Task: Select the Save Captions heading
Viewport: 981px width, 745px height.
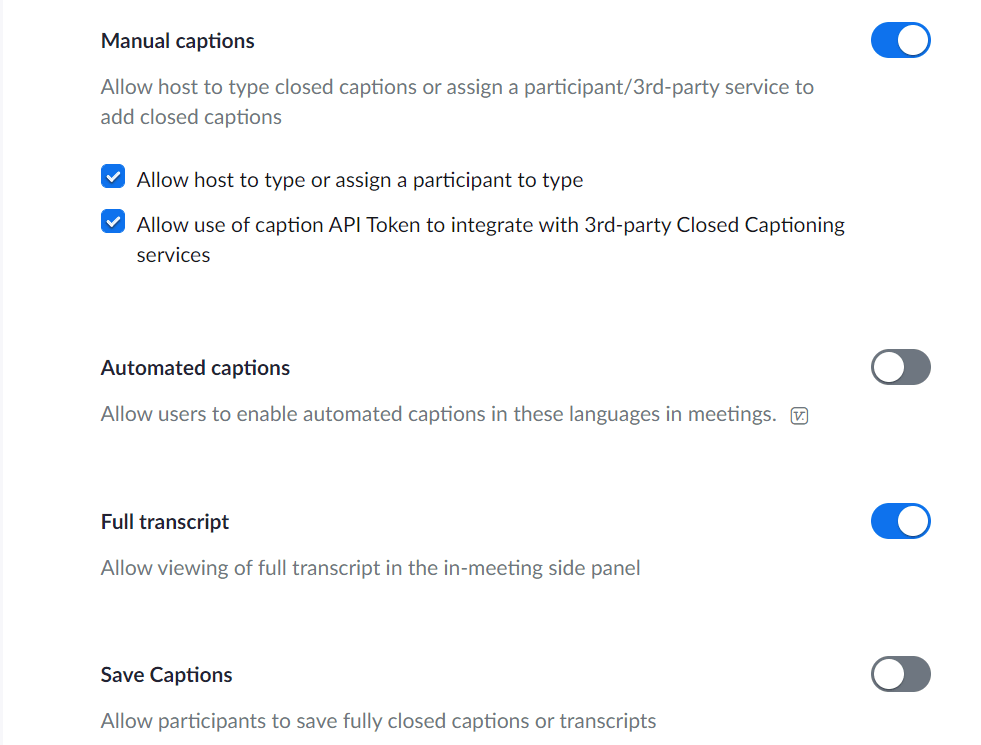Action: [x=166, y=675]
